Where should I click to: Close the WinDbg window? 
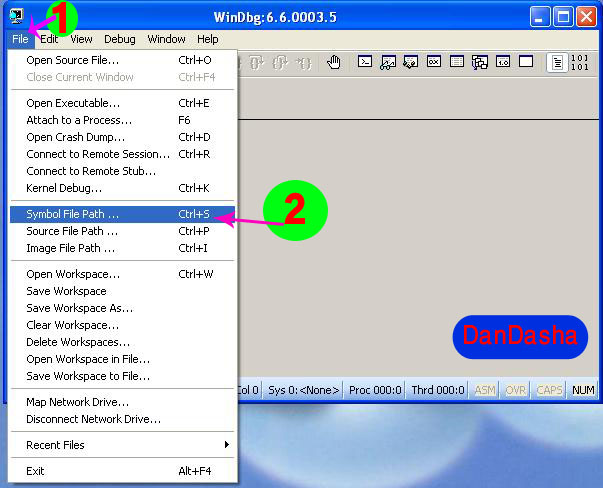point(586,17)
